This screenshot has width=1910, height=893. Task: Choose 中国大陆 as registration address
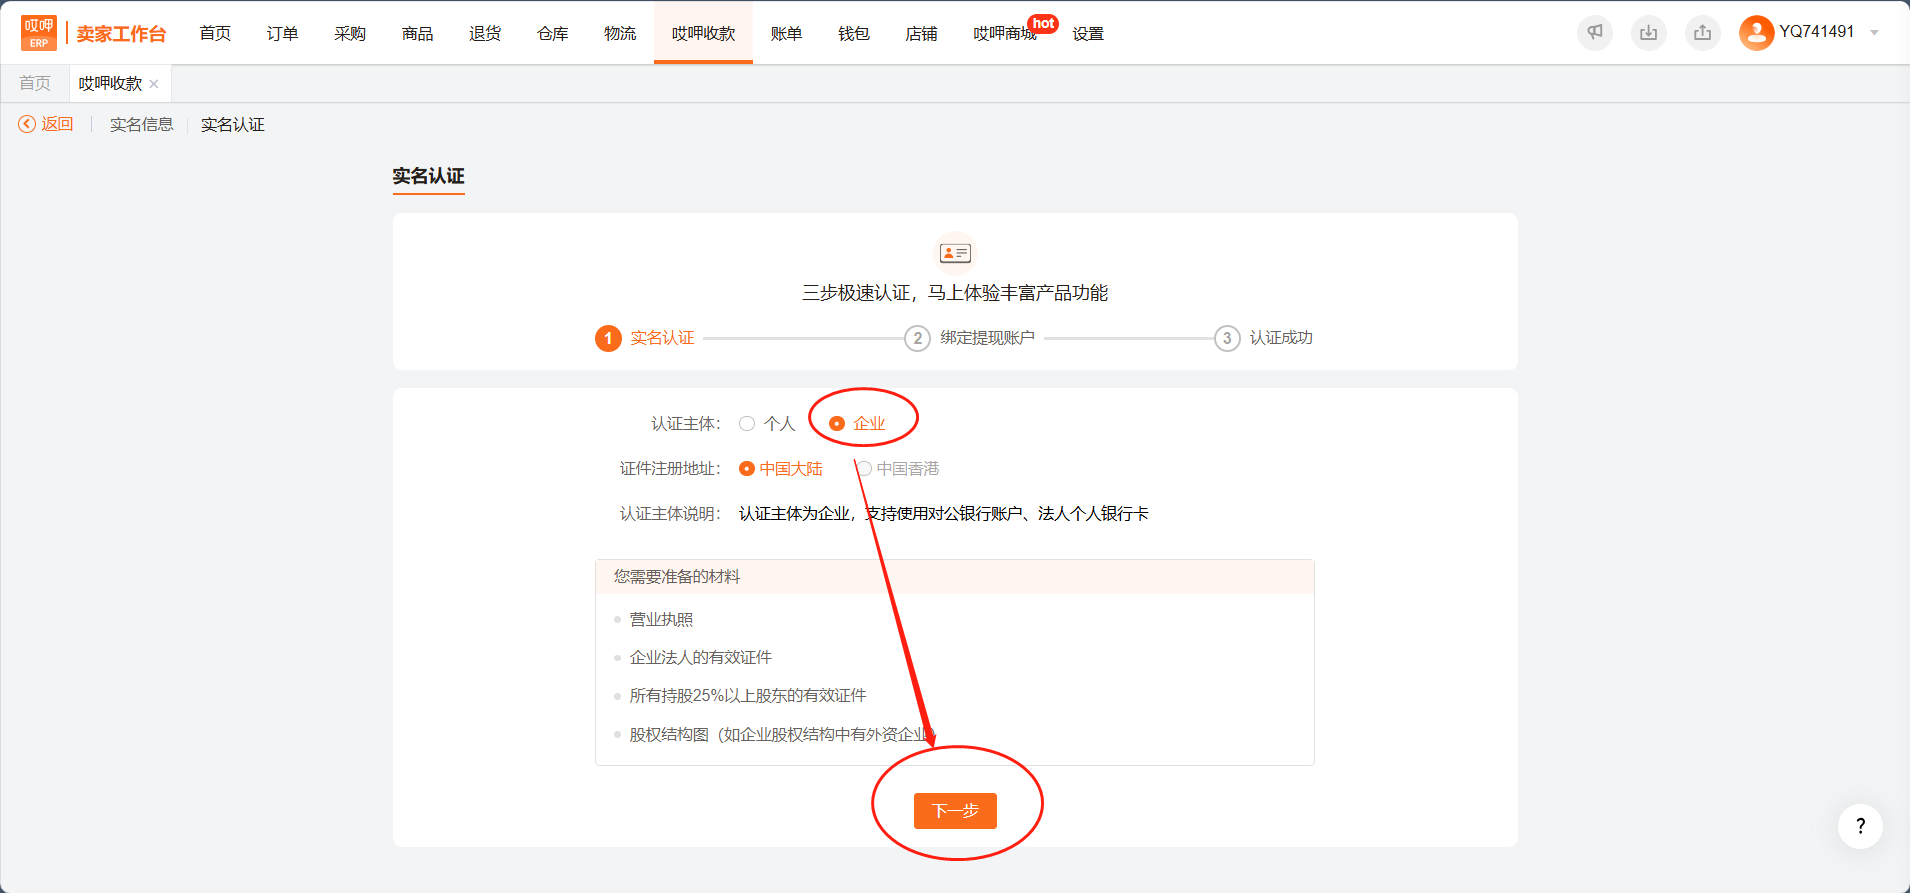coord(747,469)
